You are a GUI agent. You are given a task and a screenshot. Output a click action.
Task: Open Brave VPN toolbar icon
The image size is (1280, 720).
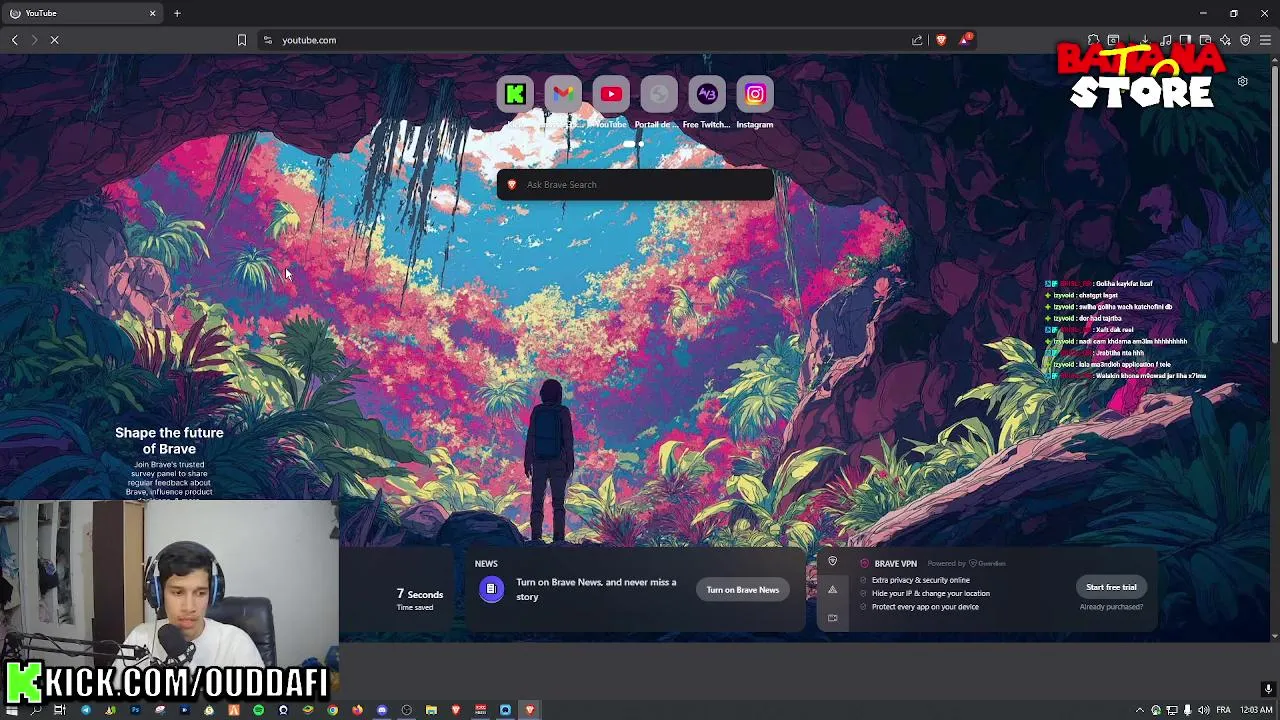pos(1245,40)
